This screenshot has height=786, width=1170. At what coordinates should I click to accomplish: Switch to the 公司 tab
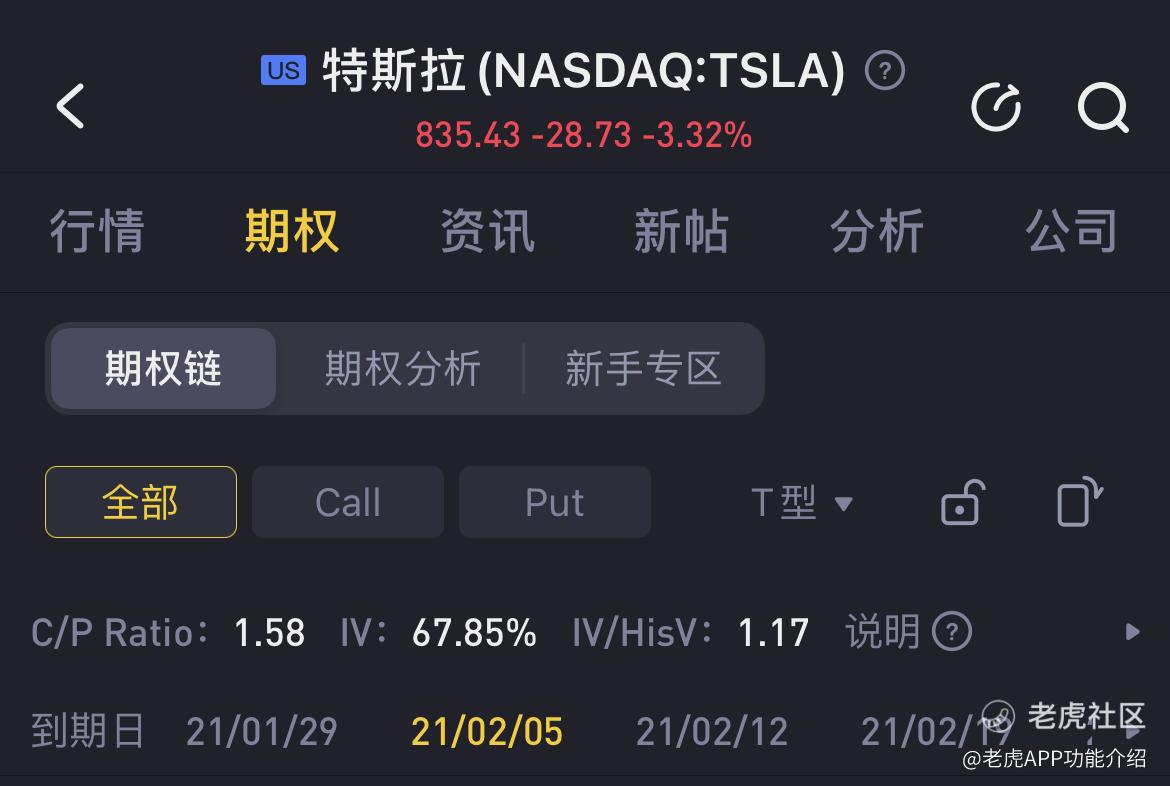pyautogui.click(x=1072, y=231)
